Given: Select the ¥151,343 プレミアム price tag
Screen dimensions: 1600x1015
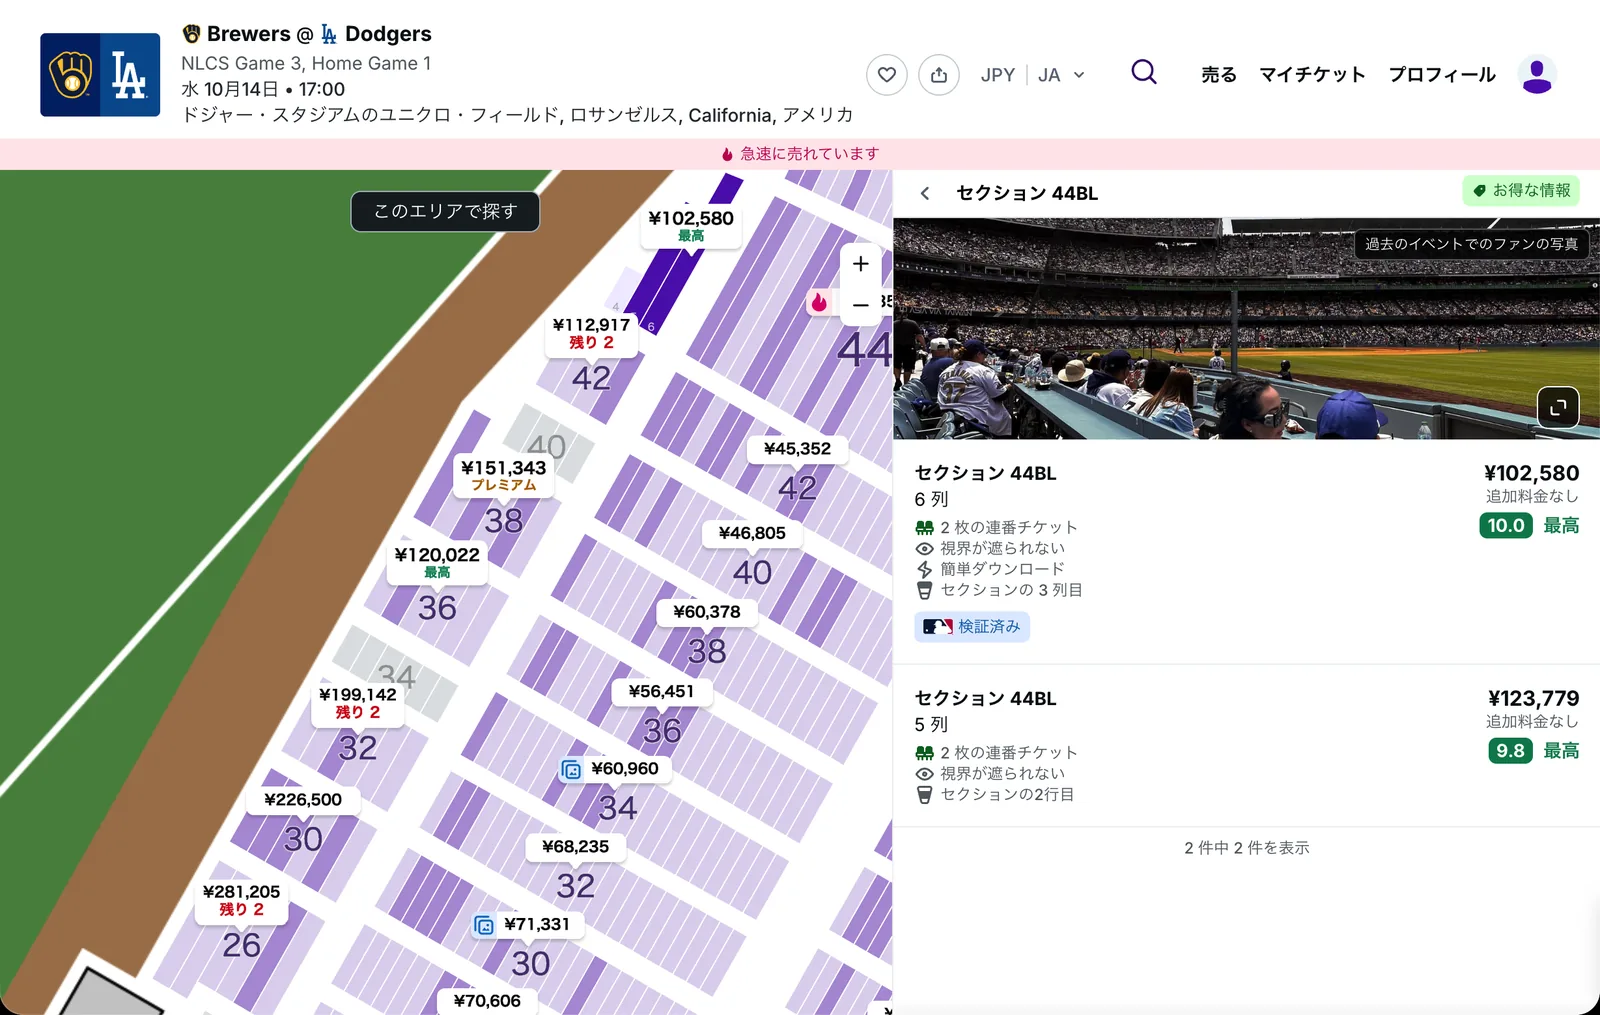Looking at the screenshot, I should [504, 476].
